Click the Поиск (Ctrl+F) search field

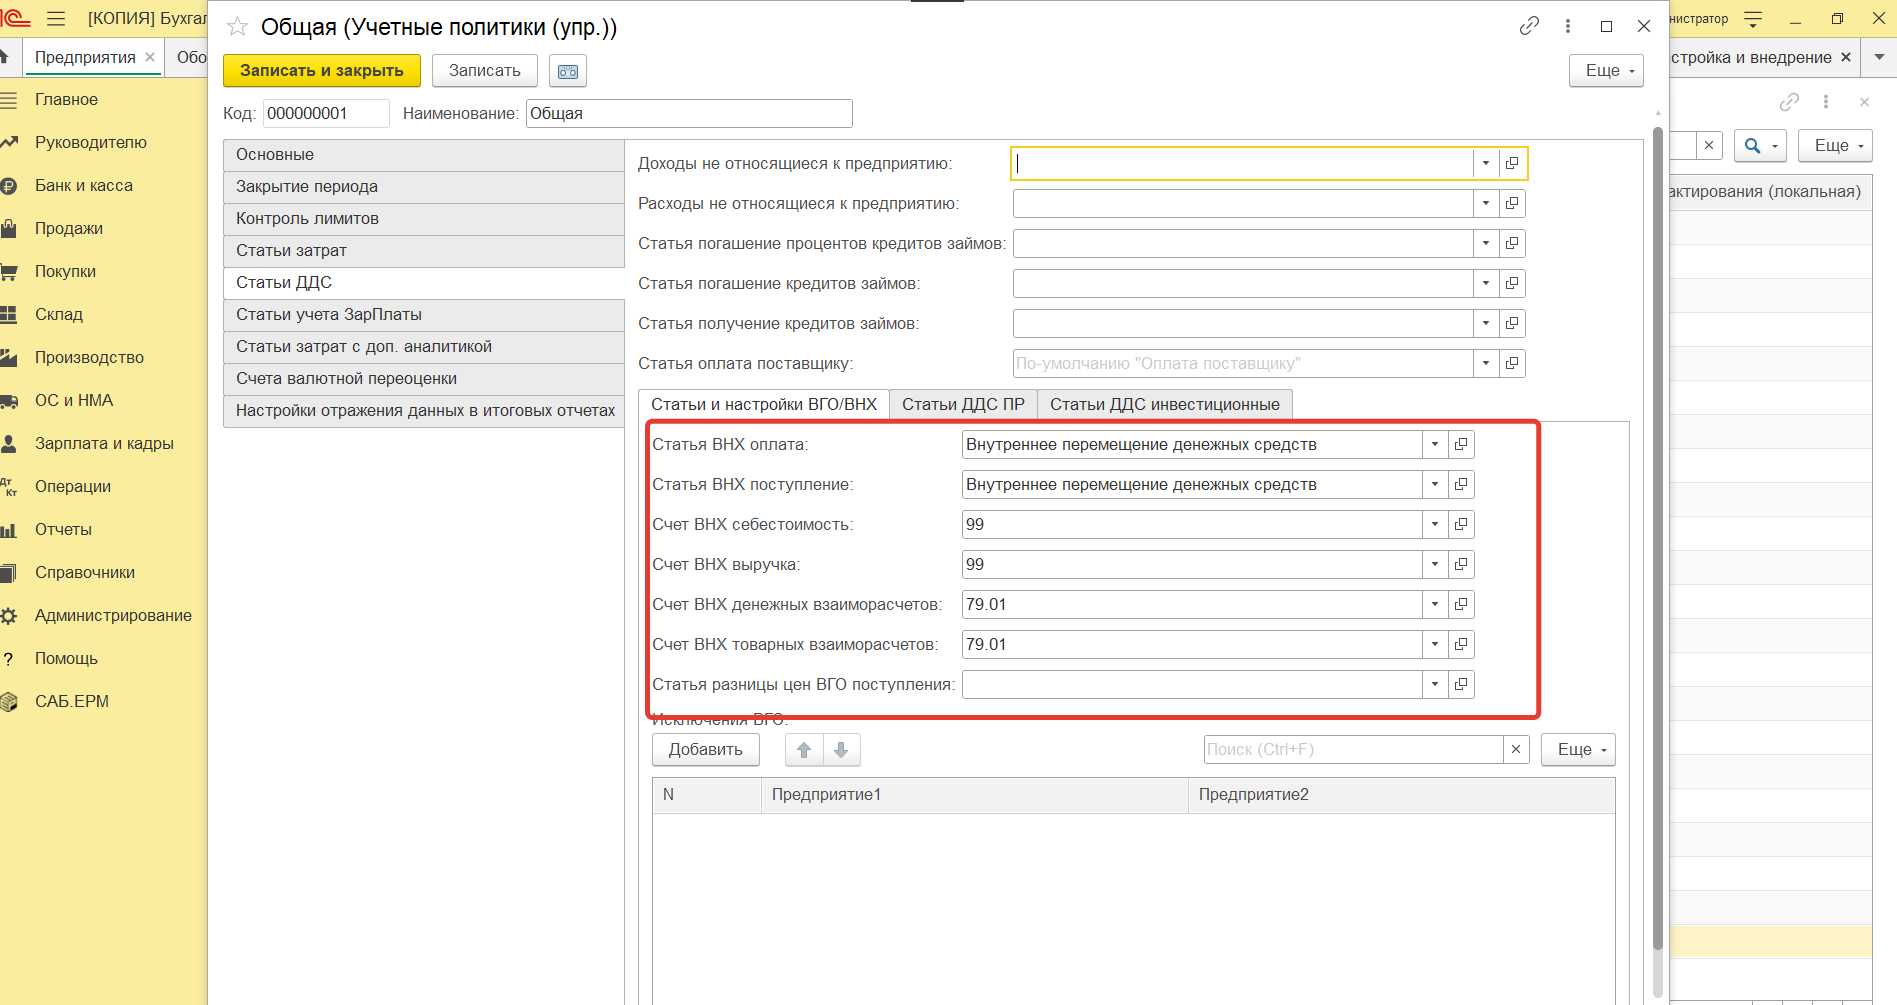click(x=1354, y=750)
